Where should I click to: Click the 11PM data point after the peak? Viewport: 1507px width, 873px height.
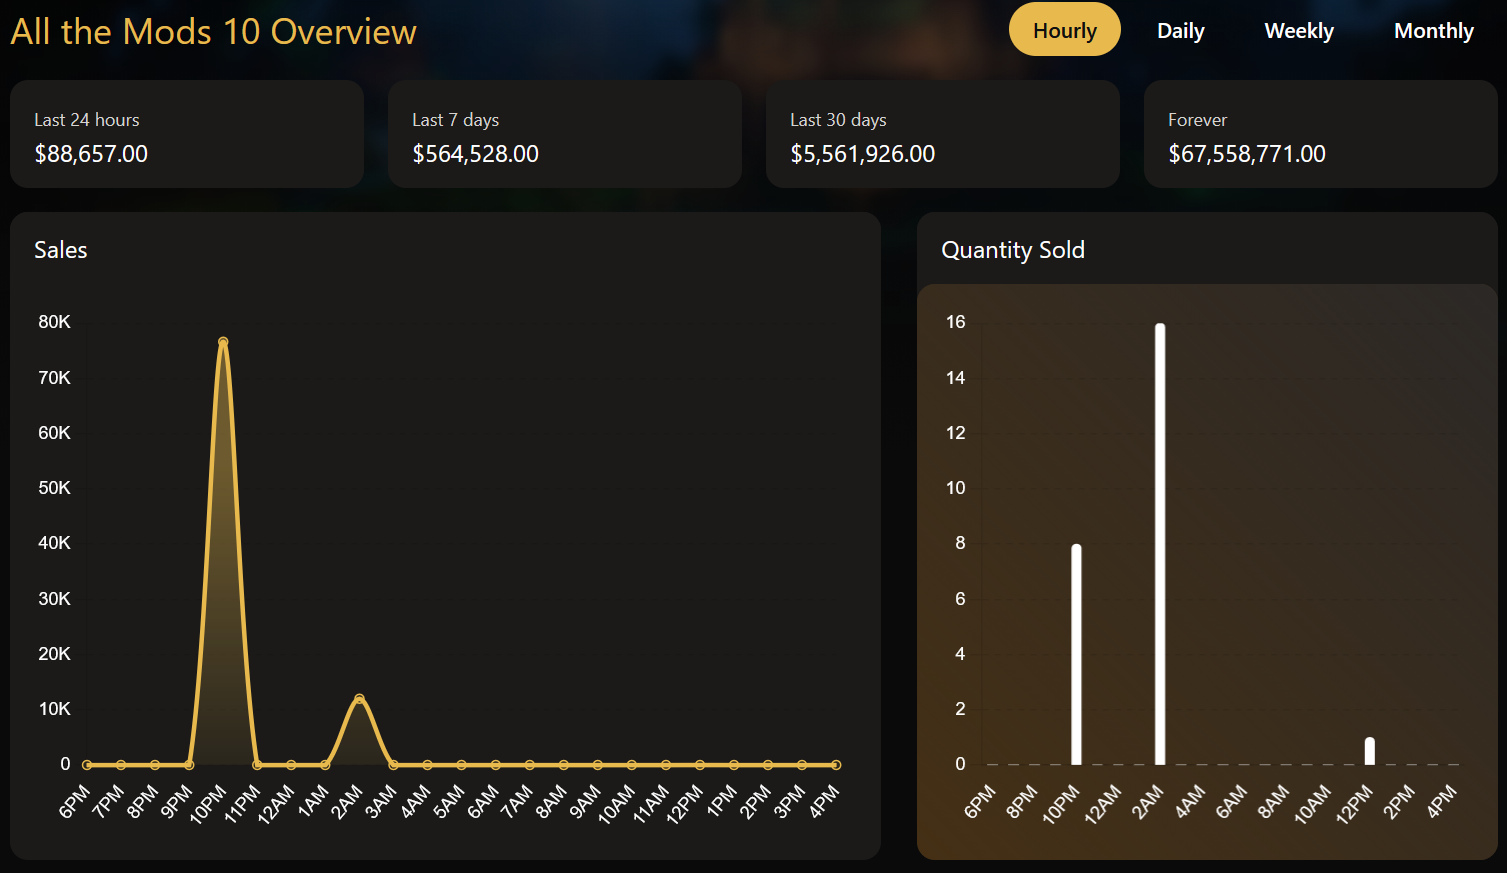[x=256, y=763]
